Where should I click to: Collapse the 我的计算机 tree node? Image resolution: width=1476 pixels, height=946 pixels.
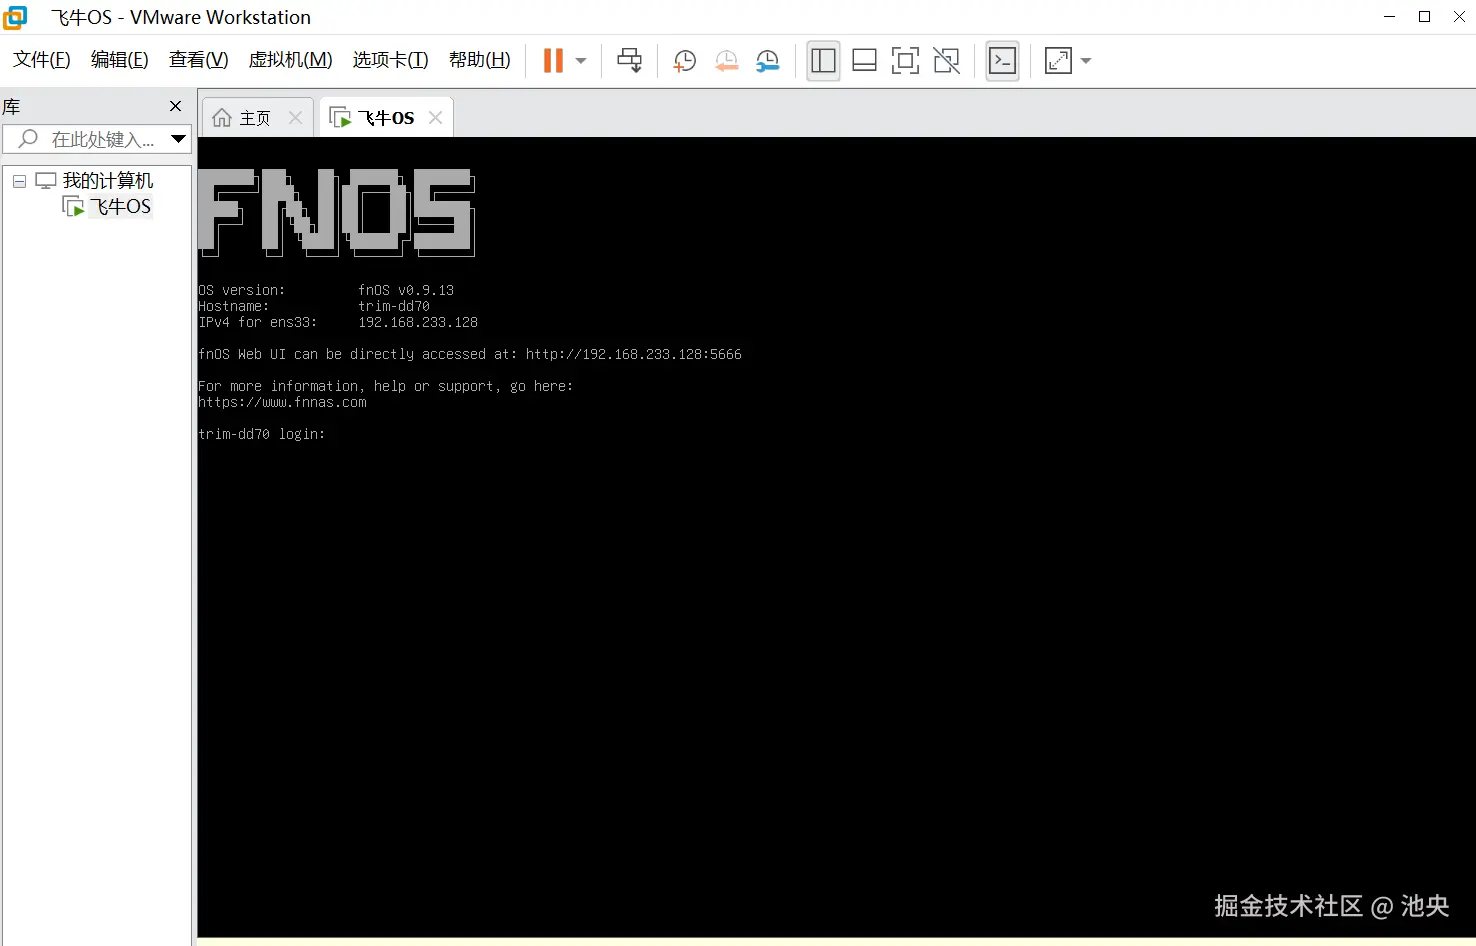18,181
